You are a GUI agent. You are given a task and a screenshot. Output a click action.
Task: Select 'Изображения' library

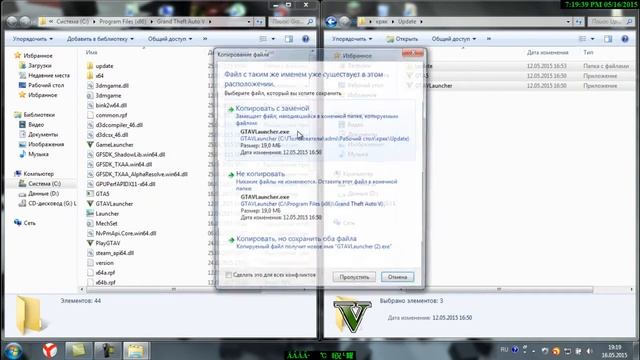coord(46,144)
